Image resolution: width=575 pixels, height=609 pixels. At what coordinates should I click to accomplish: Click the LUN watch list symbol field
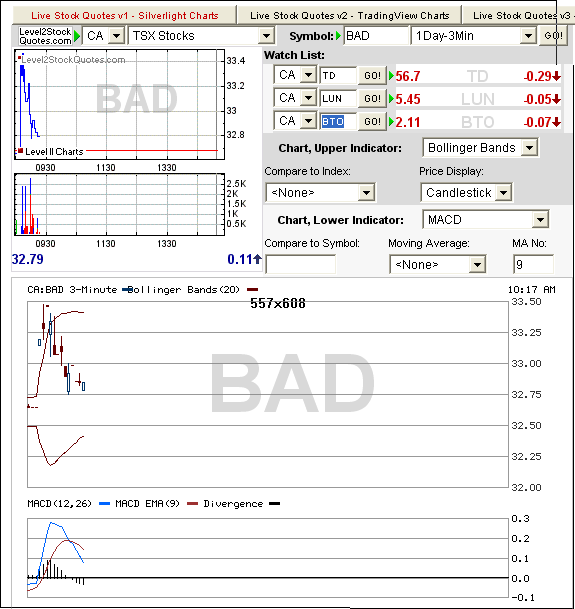[338, 98]
